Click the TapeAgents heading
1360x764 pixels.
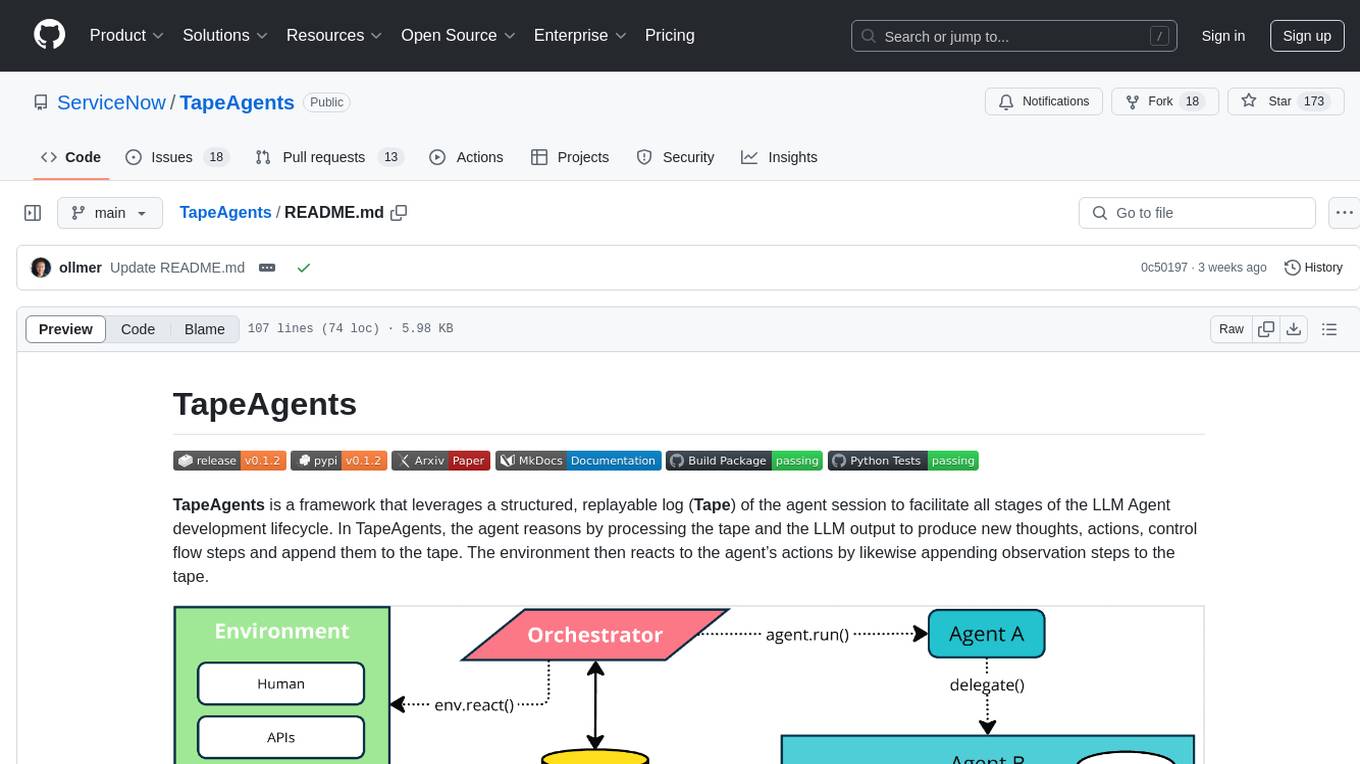pos(265,404)
